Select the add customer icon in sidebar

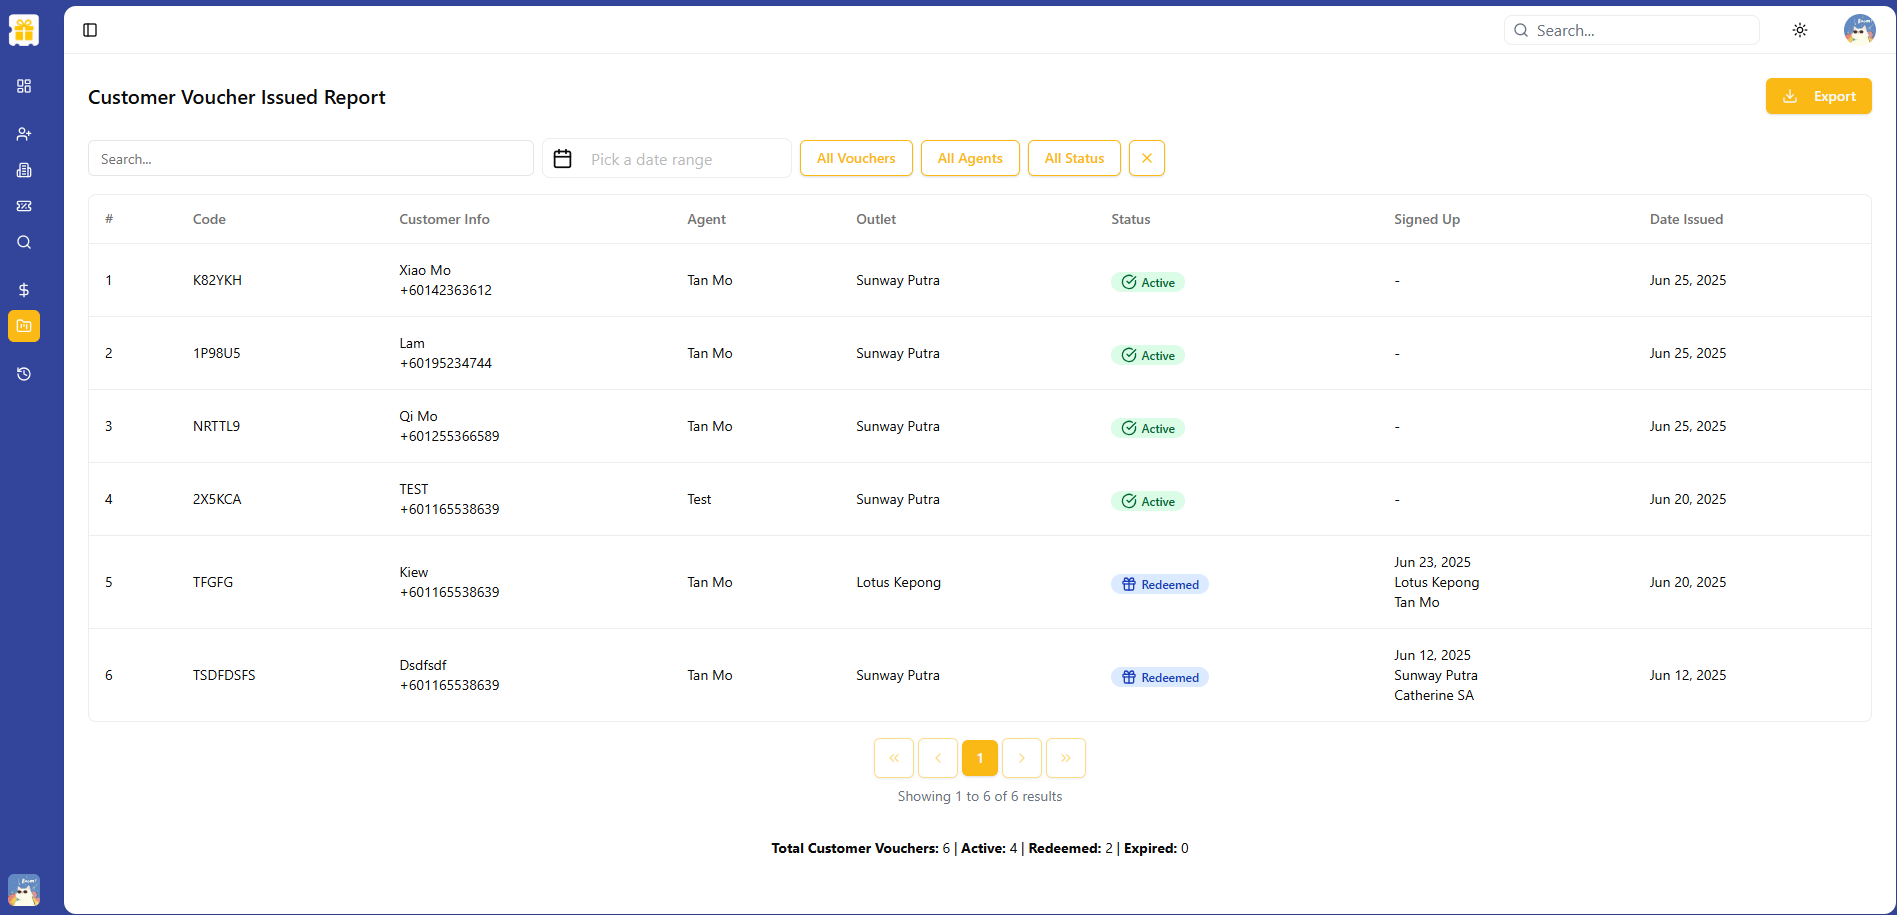click(x=24, y=133)
